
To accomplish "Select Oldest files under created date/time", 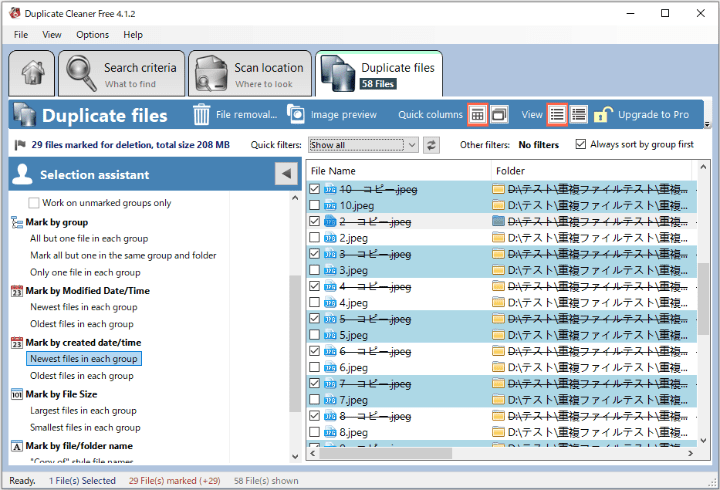I will click(x=82, y=376).
